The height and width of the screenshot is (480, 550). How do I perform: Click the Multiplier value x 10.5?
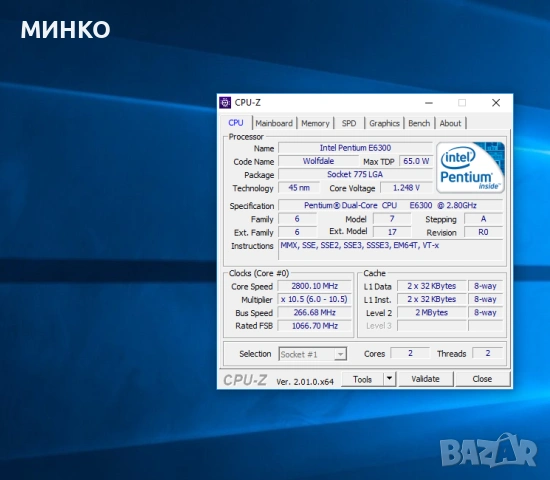(315, 299)
